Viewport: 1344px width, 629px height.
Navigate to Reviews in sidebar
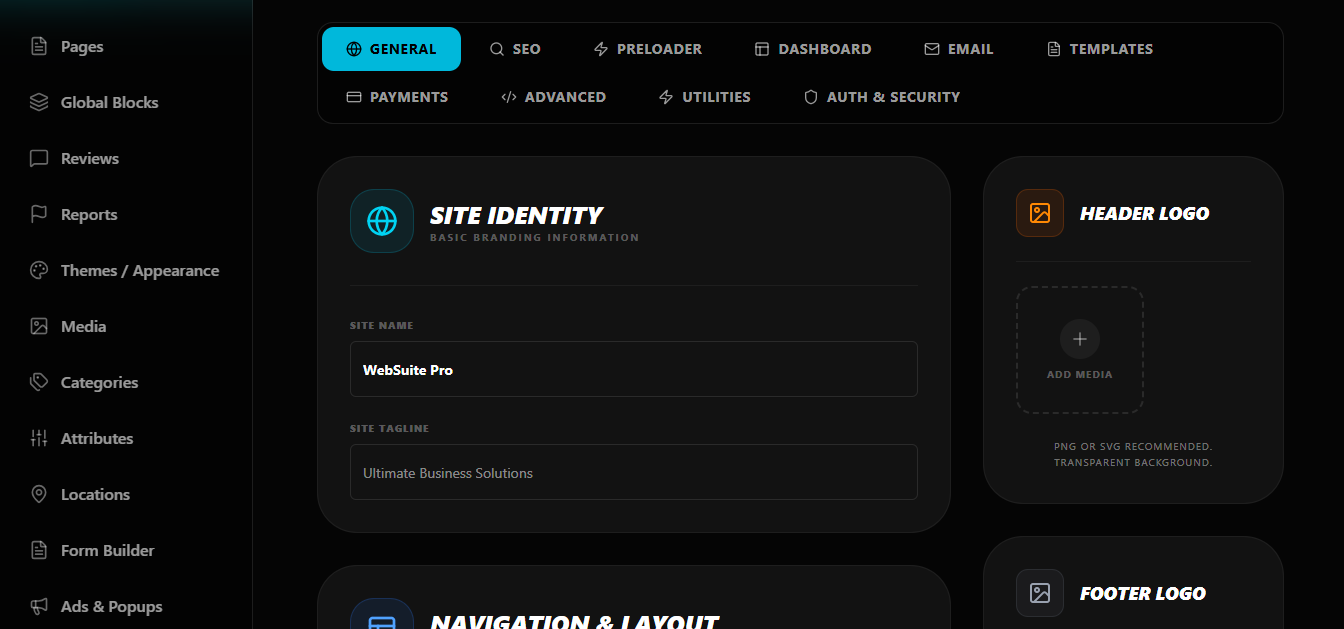click(89, 158)
